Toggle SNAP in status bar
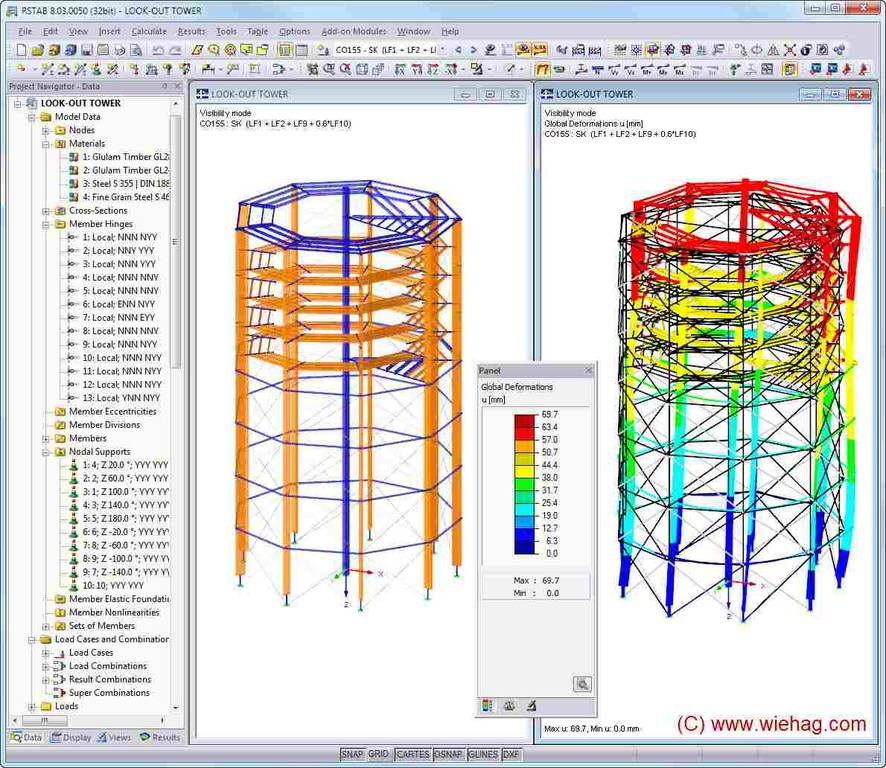Screen dimensions: 886x768 352,754
